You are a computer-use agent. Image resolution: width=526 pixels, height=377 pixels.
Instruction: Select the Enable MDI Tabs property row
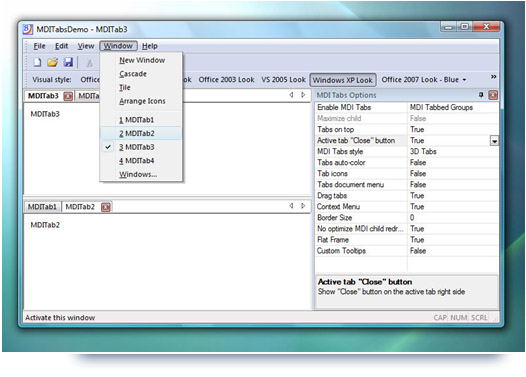(407, 107)
